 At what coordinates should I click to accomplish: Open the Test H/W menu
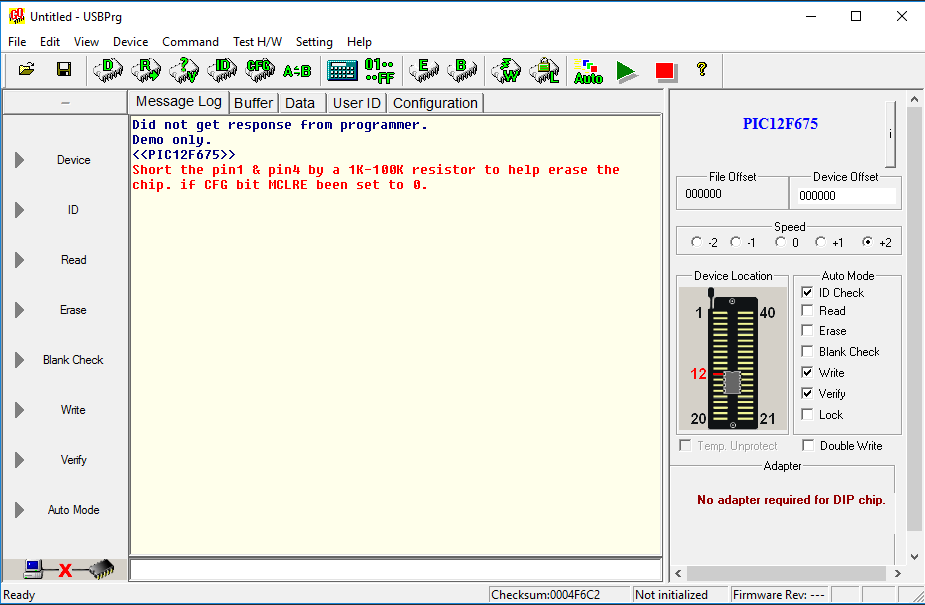tap(257, 42)
